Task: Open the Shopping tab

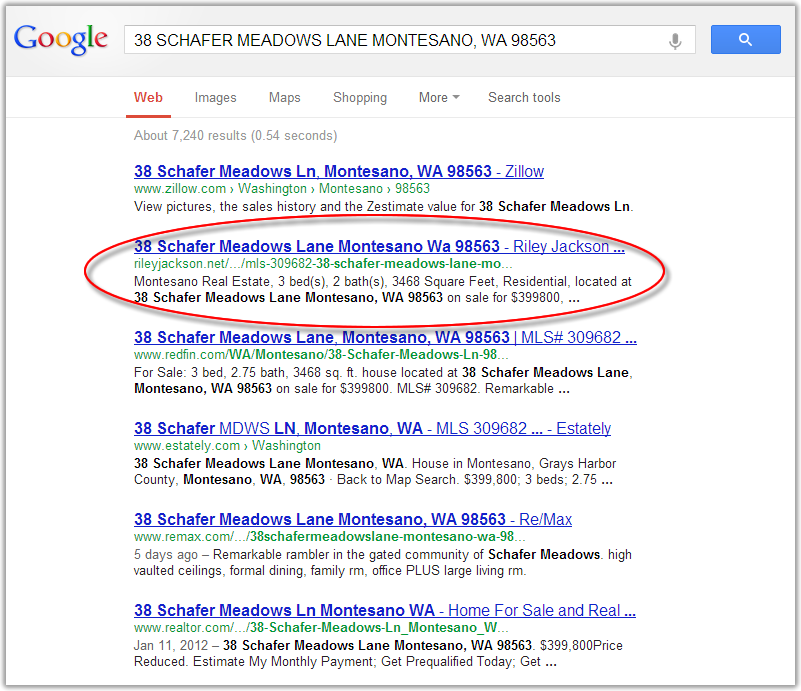Action: (360, 98)
